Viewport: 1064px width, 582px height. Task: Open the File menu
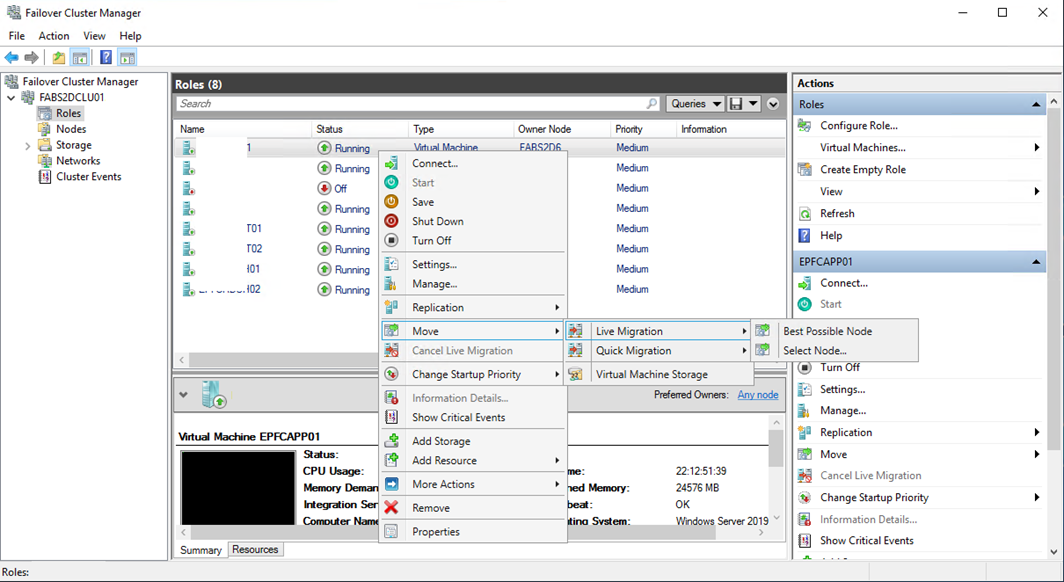point(16,36)
